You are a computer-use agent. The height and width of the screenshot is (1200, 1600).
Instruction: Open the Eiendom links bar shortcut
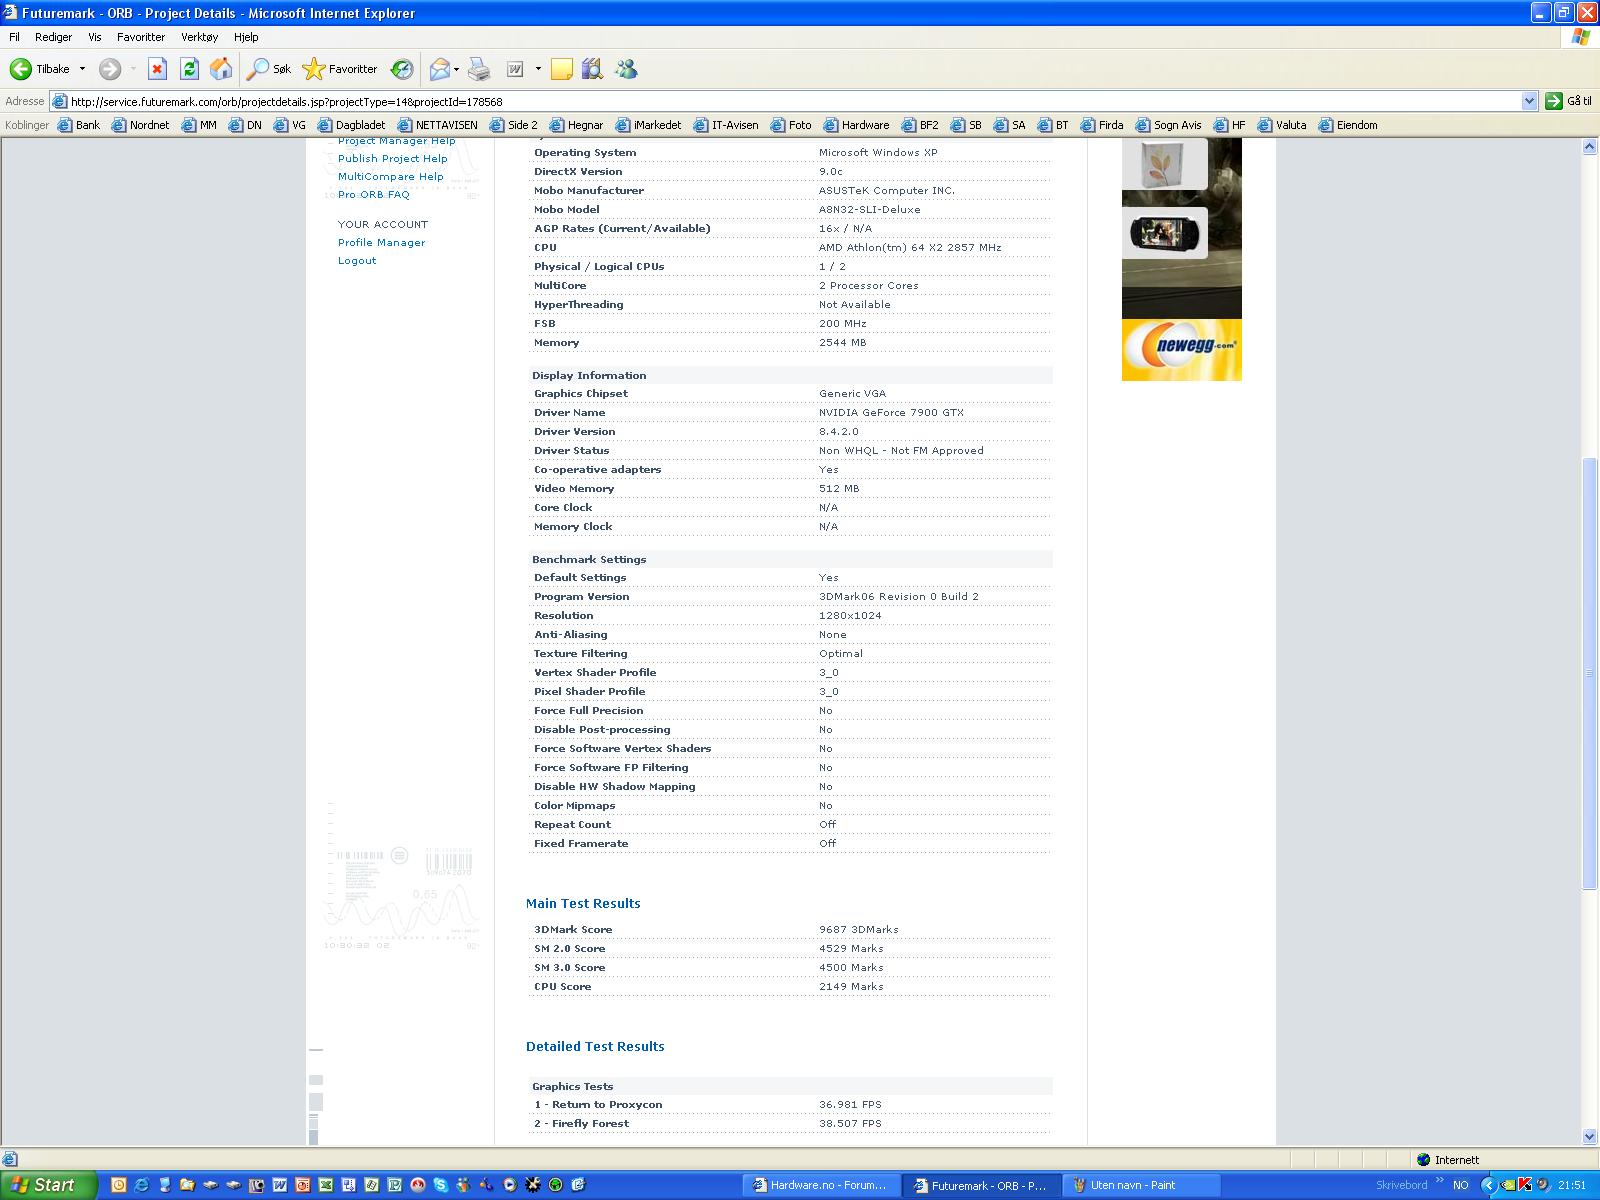click(1348, 125)
